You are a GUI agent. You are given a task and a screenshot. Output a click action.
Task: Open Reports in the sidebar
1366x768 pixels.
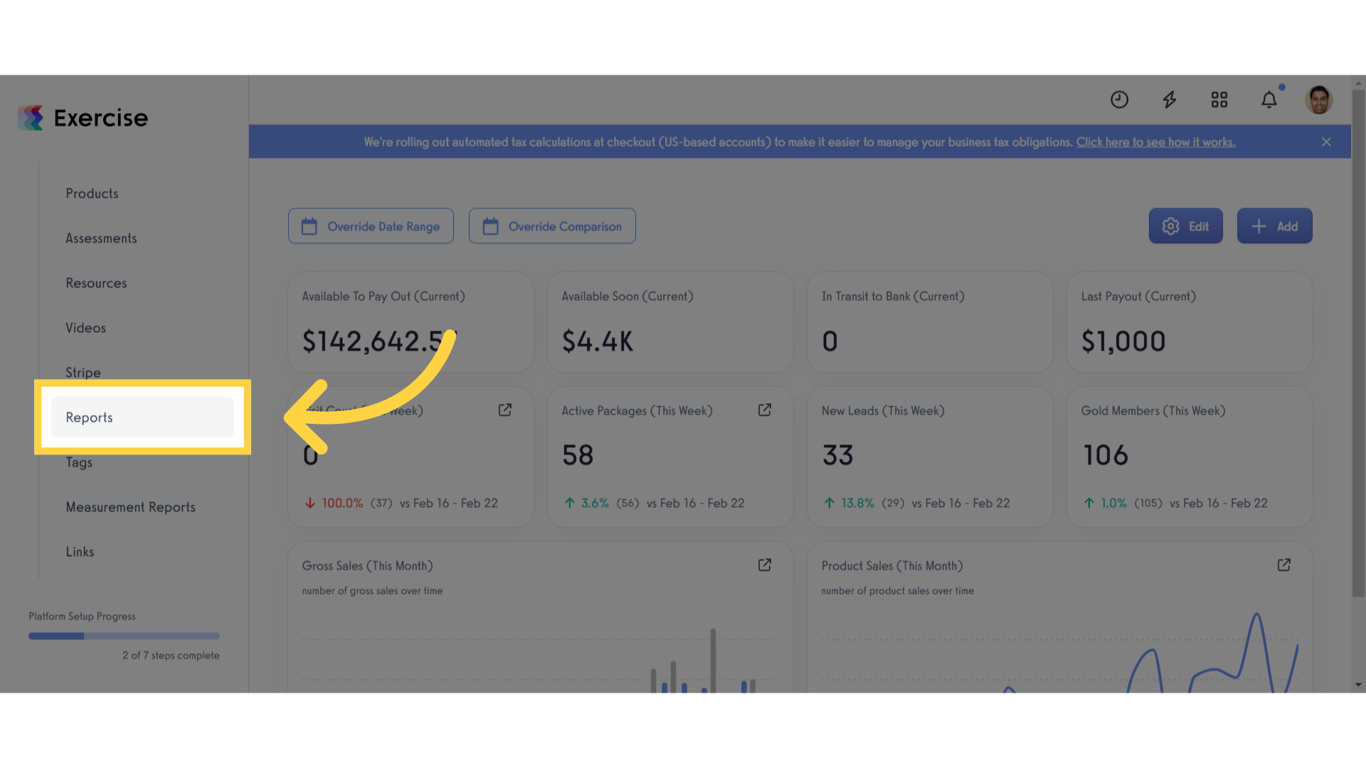point(142,417)
